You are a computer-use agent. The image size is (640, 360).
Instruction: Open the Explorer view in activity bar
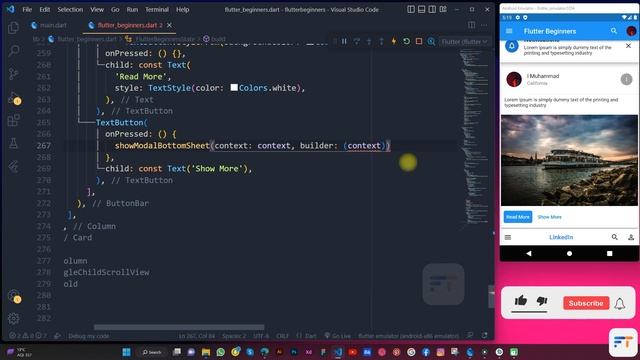tap(13, 27)
